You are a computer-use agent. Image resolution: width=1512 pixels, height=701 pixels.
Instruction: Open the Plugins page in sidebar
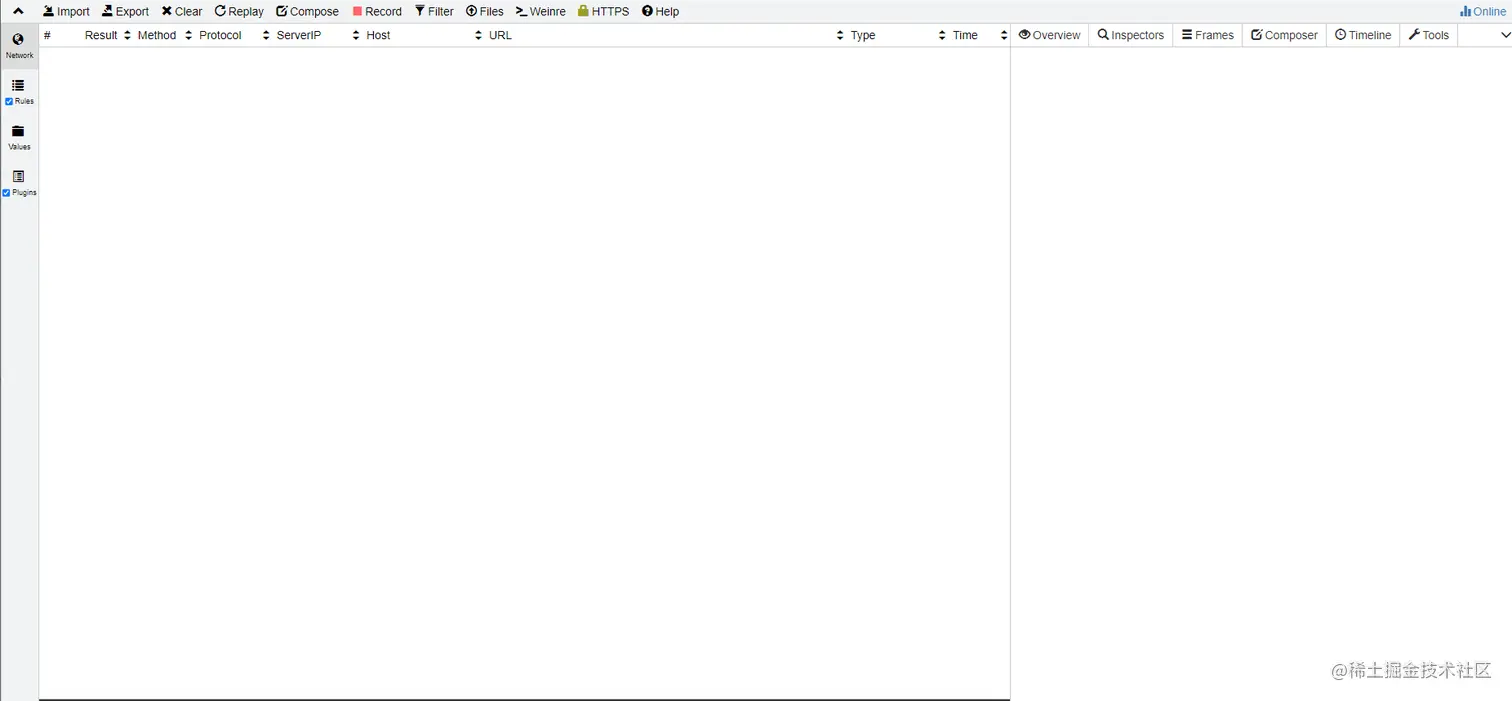[19, 182]
